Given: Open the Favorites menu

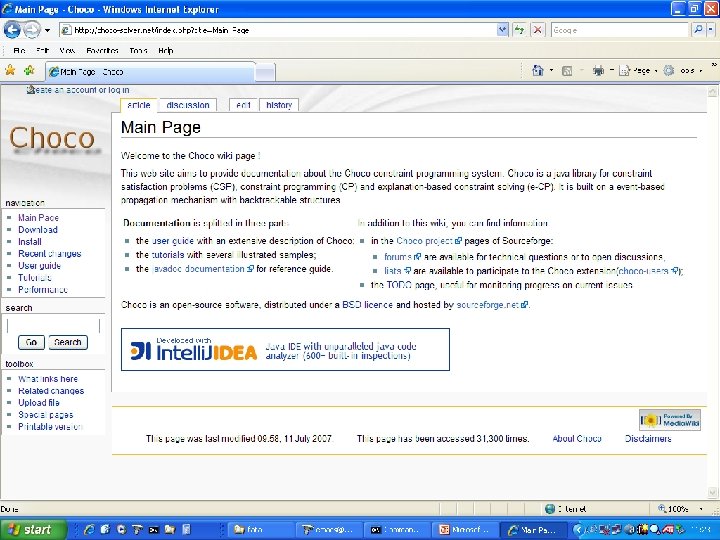Looking at the screenshot, I should pyautogui.click(x=102, y=51).
